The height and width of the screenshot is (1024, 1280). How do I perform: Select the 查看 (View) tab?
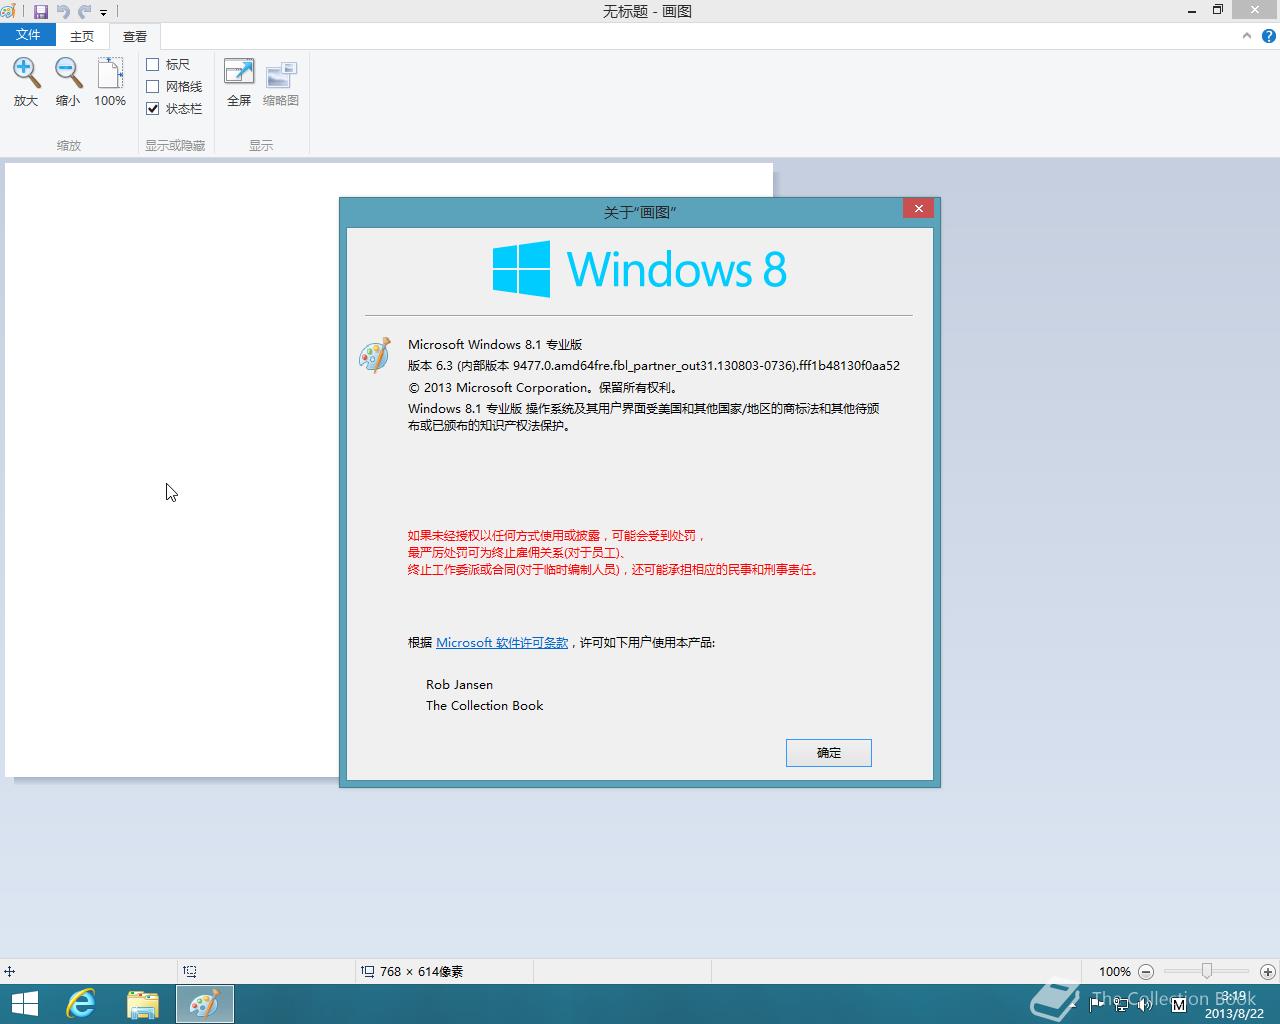coord(135,36)
